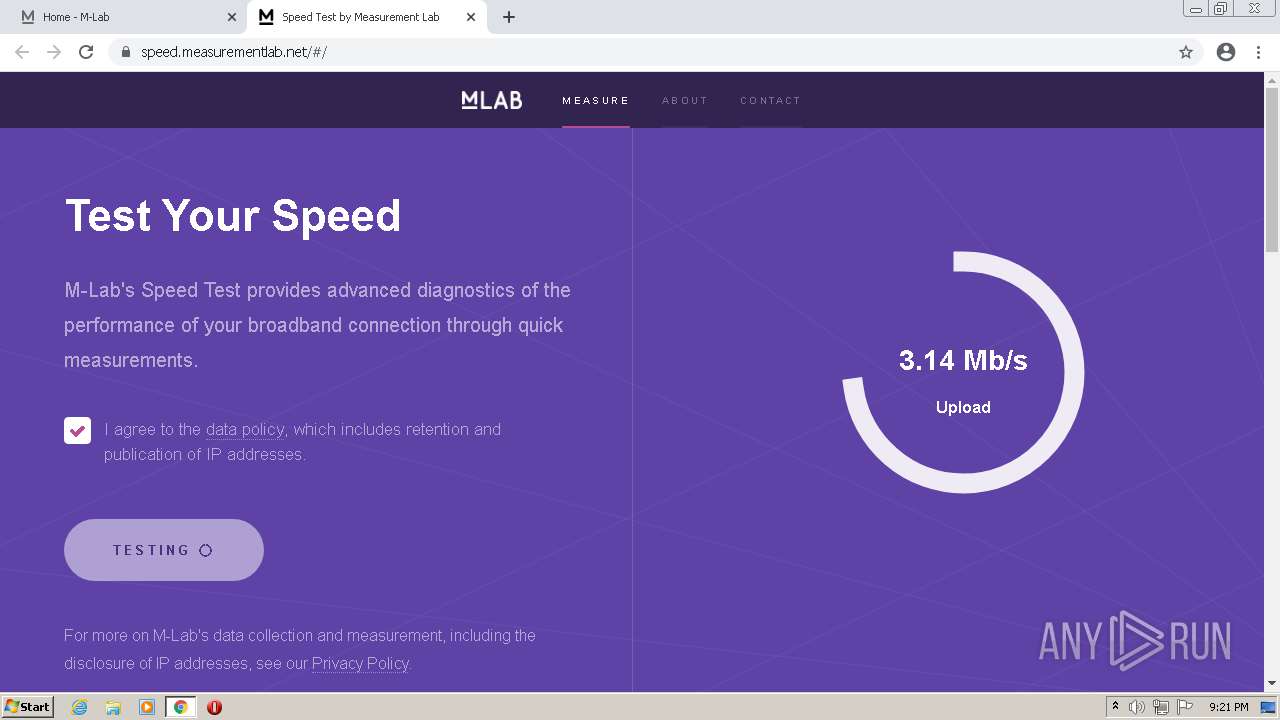Open the Privacy Policy link
This screenshot has width=1280, height=720.
coord(360,663)
